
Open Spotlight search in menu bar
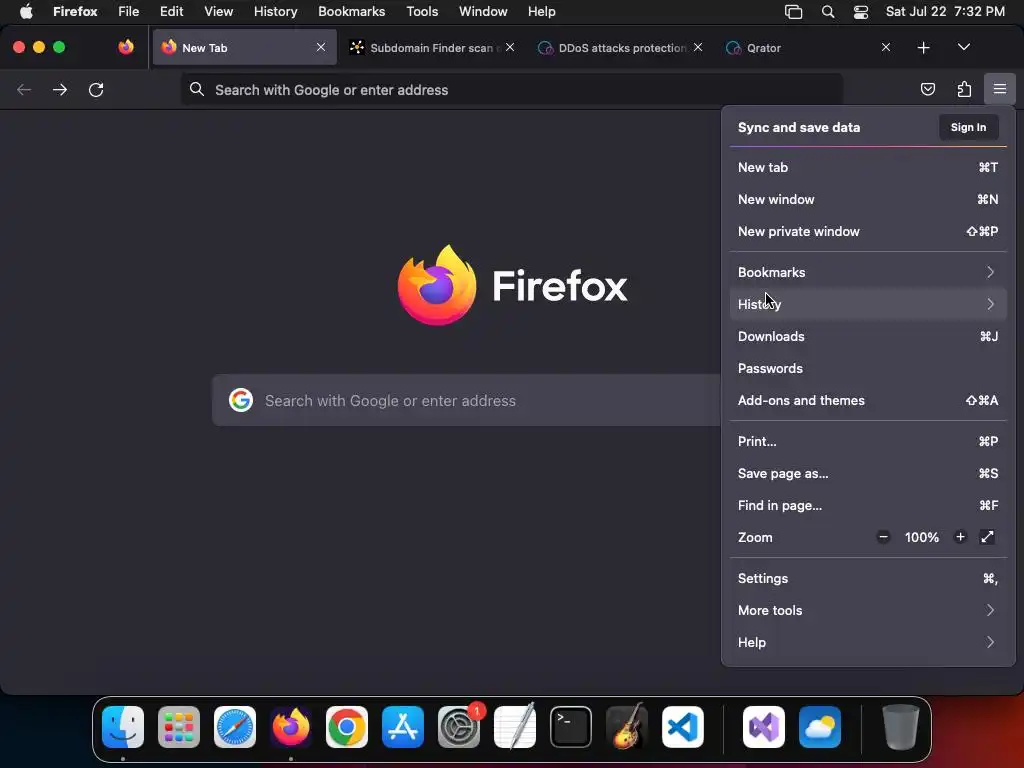coord(827,12)
